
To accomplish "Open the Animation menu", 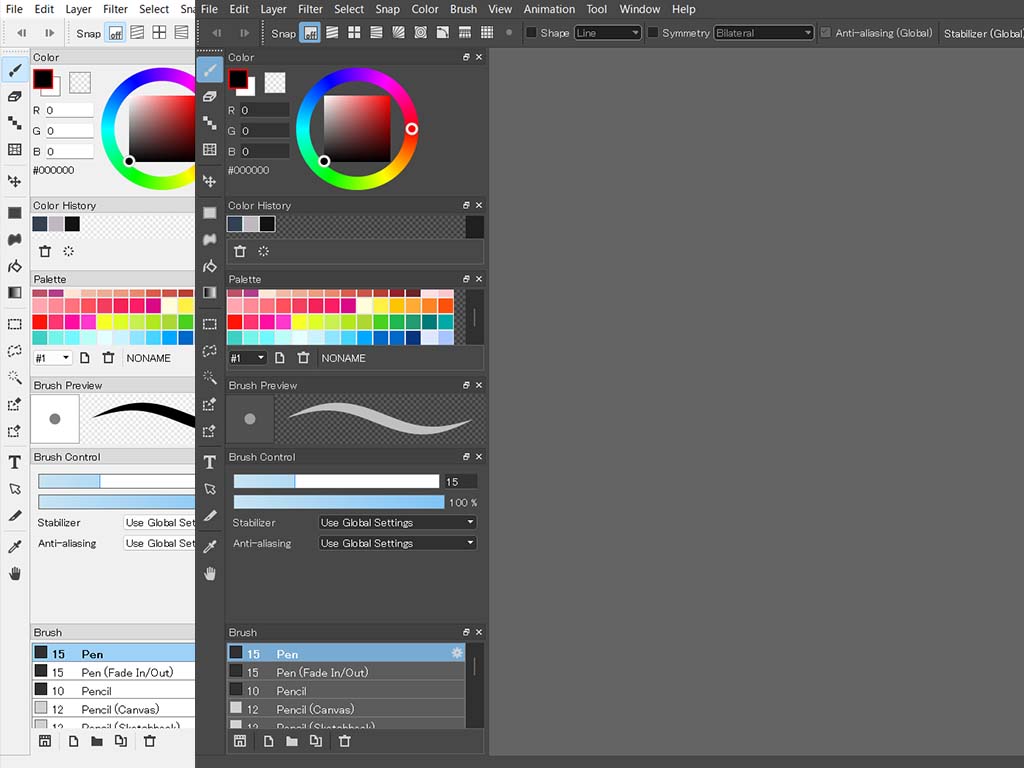I will 549,9.
